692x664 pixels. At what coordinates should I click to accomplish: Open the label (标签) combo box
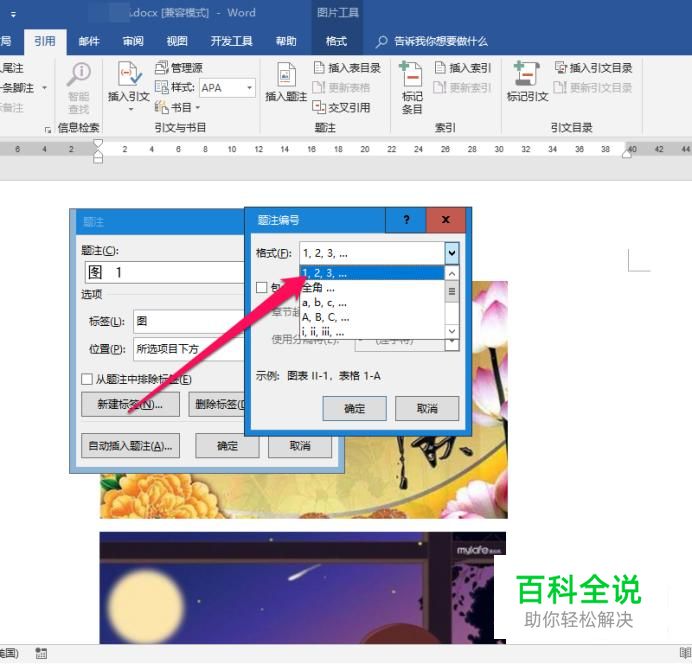pyautogui.click(x=189, y=321)
